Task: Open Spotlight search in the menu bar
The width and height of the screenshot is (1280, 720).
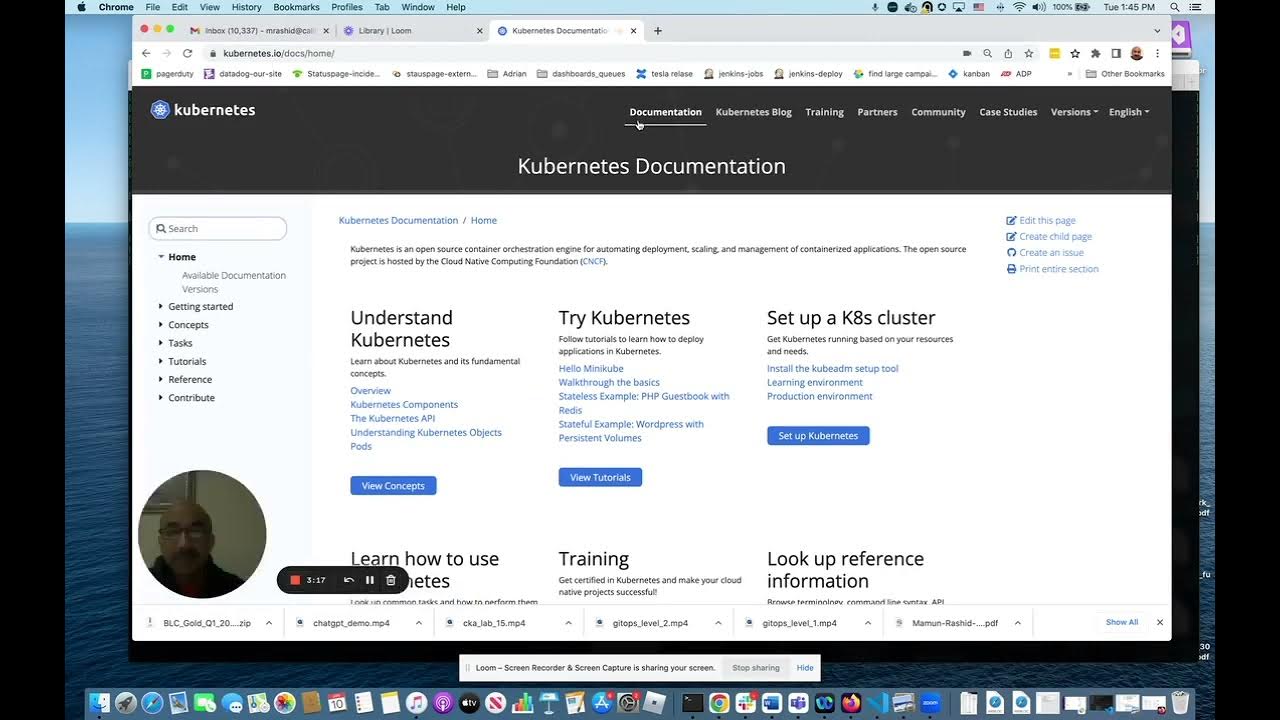Action: click(x=1174, y=7)
